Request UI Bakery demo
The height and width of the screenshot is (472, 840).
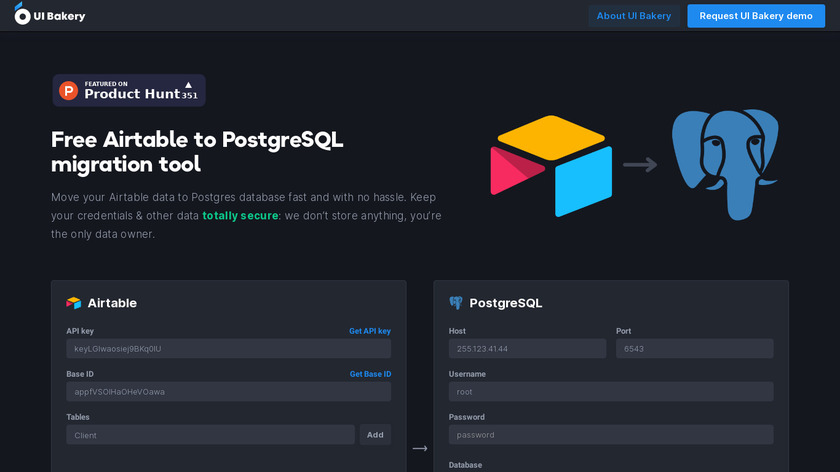click(756, 16)
